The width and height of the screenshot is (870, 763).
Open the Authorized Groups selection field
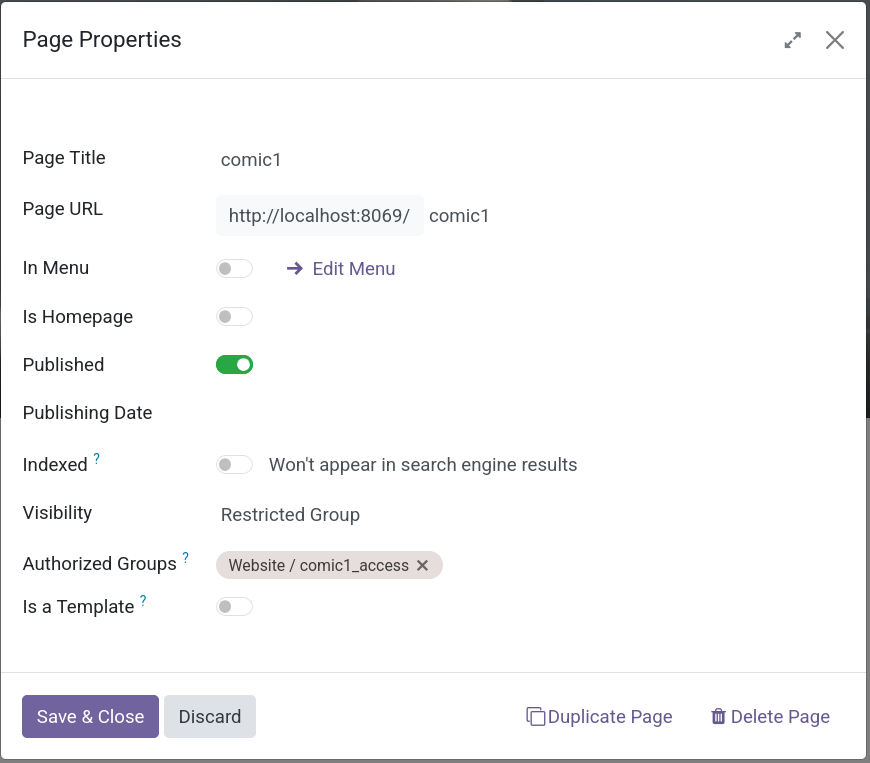point(500,565)
